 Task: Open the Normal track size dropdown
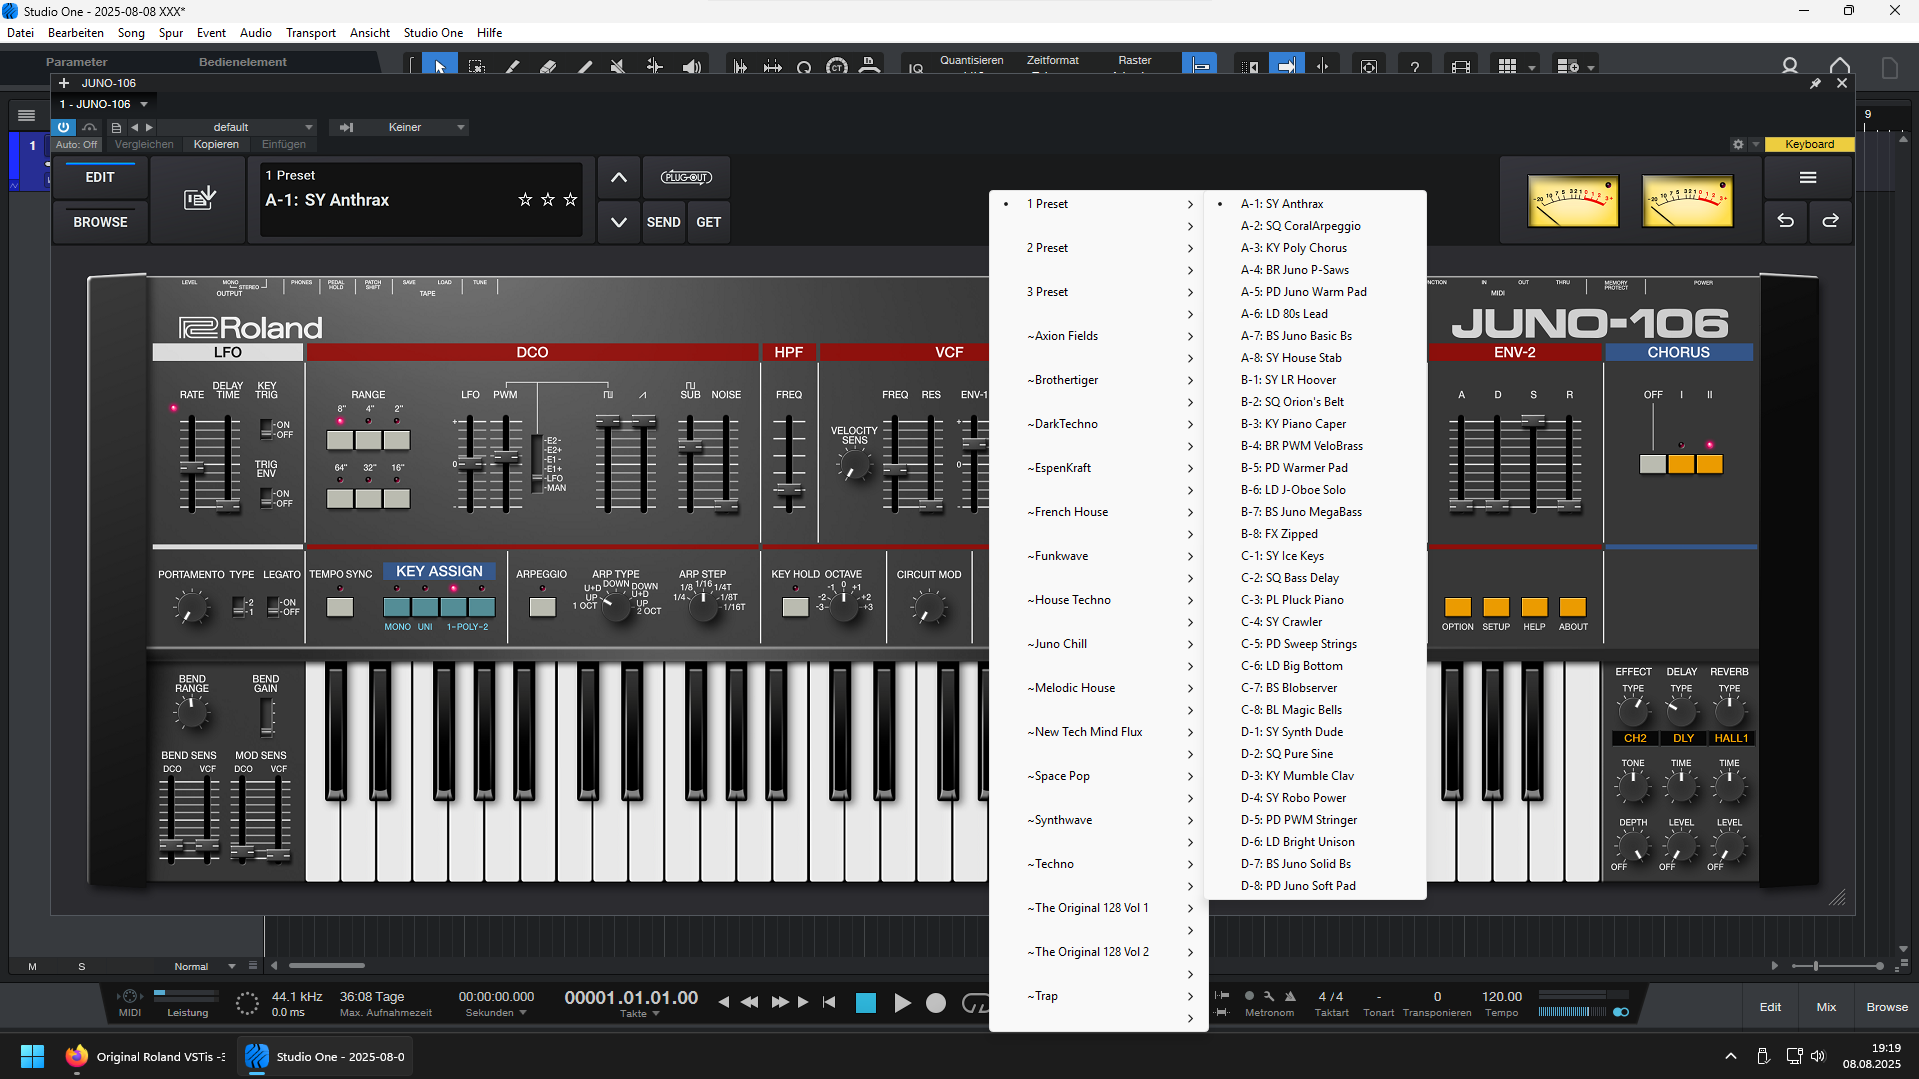pos(203,966)
